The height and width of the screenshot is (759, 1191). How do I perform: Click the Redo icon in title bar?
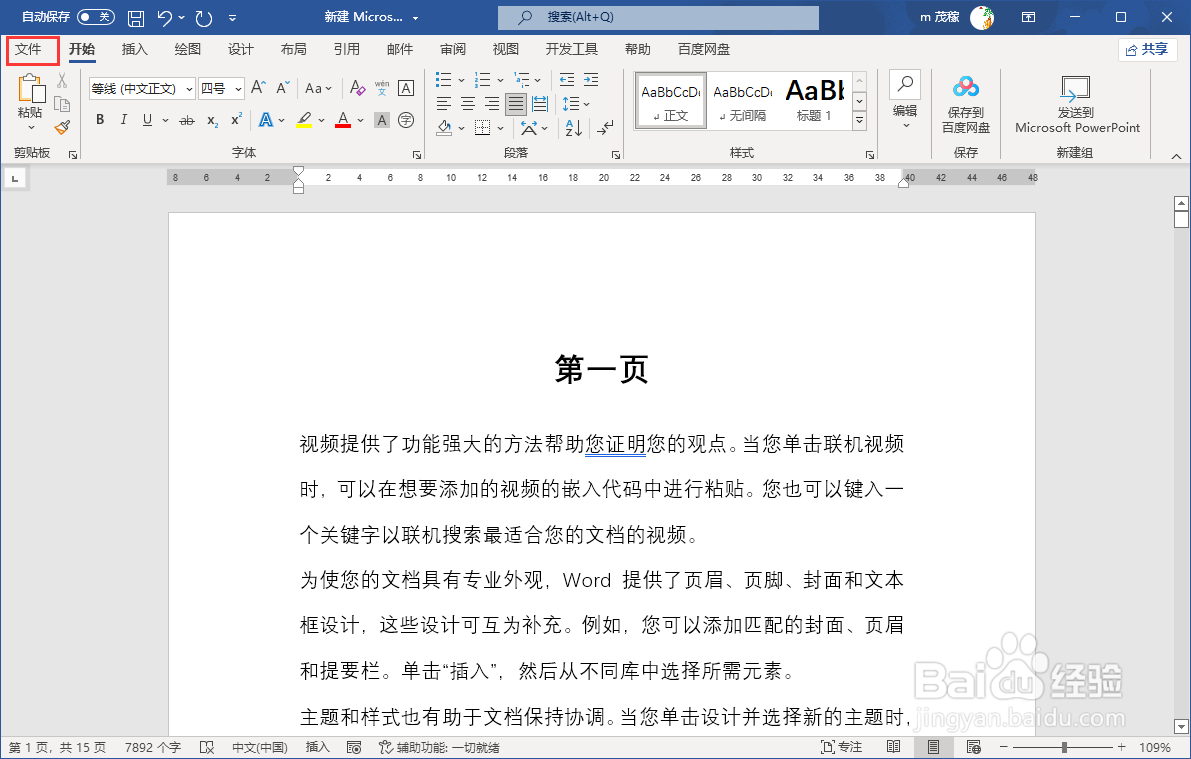pos(203,17)
